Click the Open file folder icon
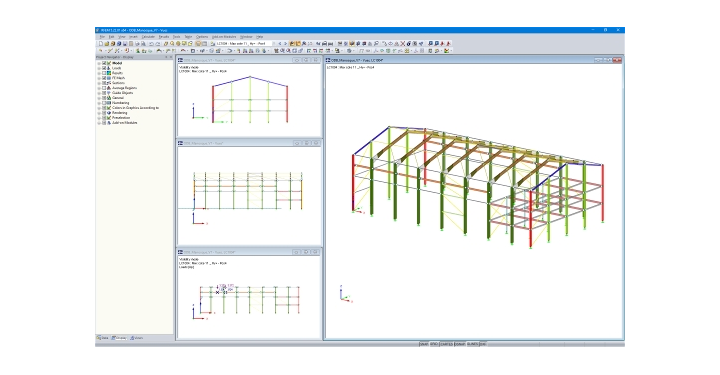 pyautogui.click(x=107, y=44)
